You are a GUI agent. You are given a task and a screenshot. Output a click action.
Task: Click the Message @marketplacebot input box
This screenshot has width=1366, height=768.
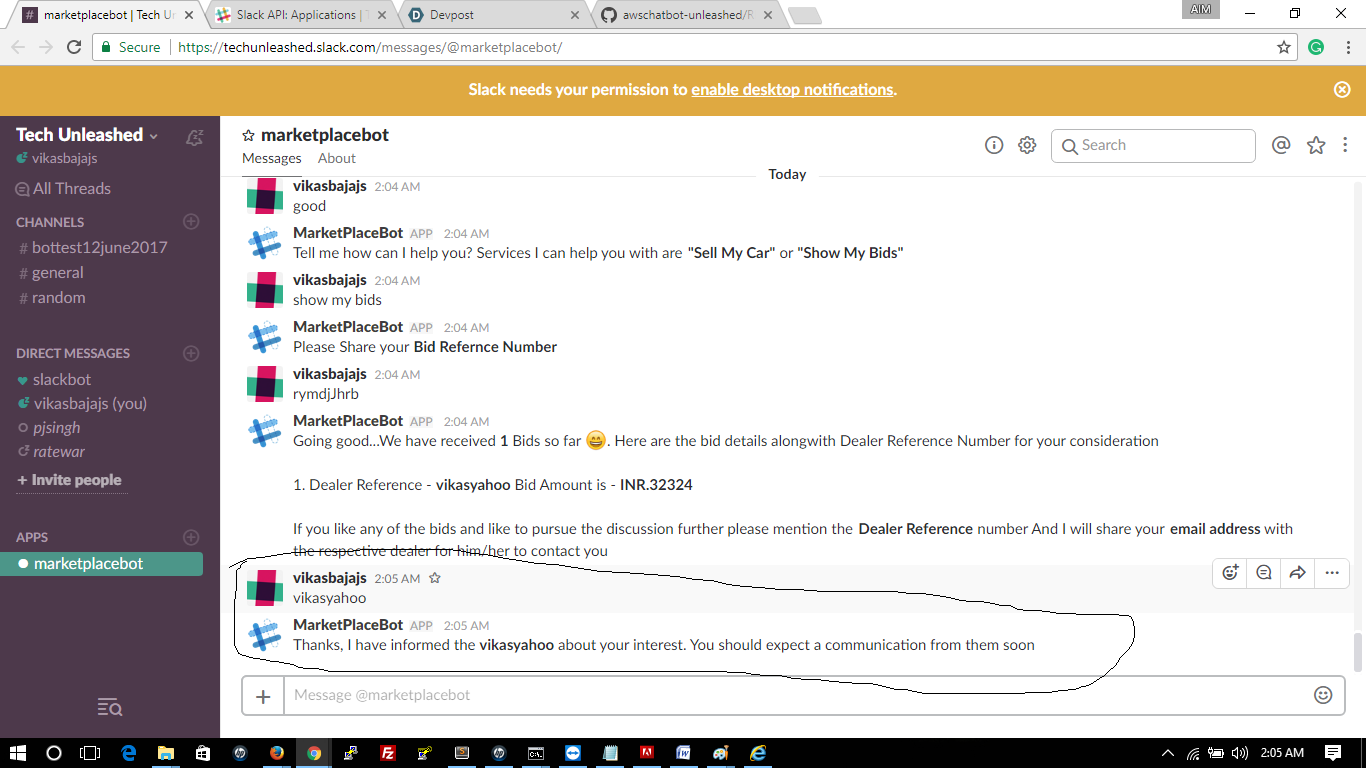(x=798, y=696)
